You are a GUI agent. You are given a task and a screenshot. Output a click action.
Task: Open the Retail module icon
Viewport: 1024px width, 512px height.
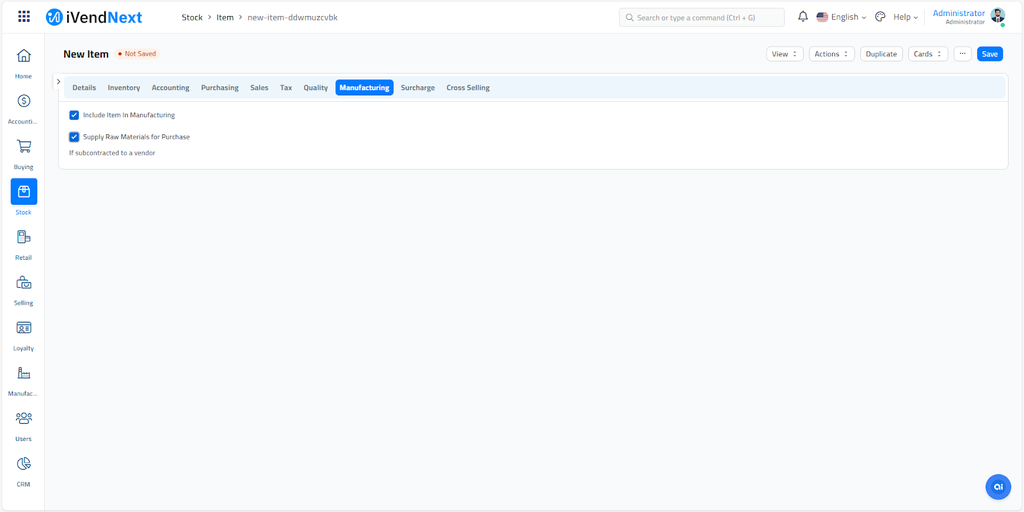pyautogui.click(x=24, y=238)
